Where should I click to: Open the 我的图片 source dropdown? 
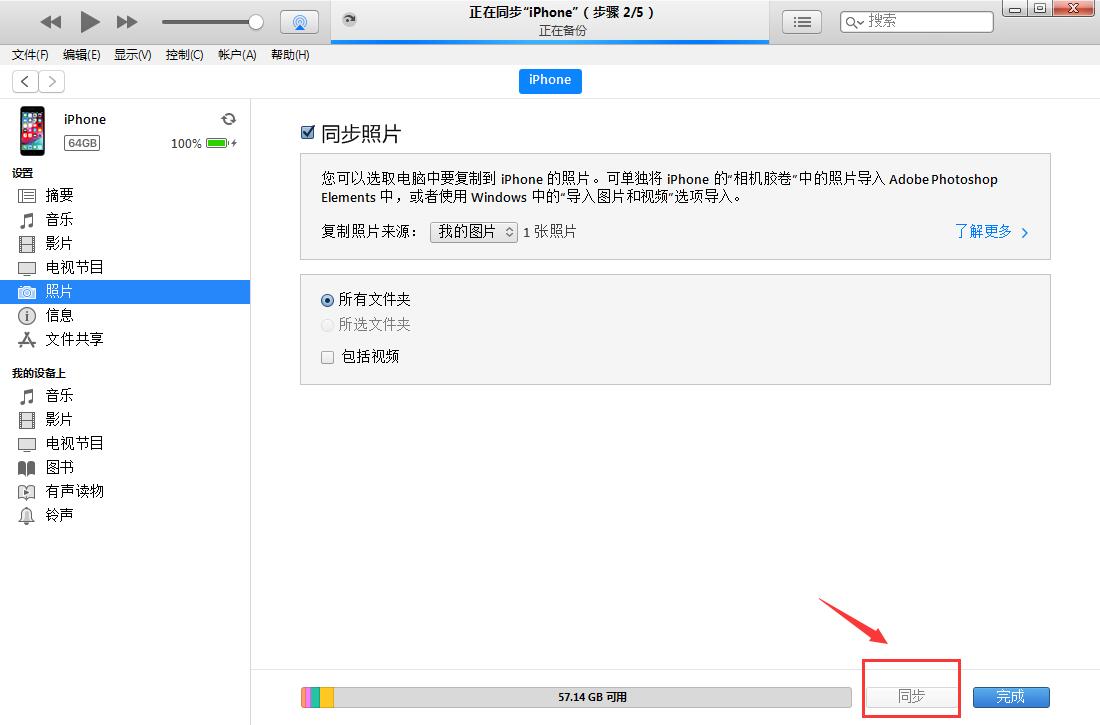point(473,231)
